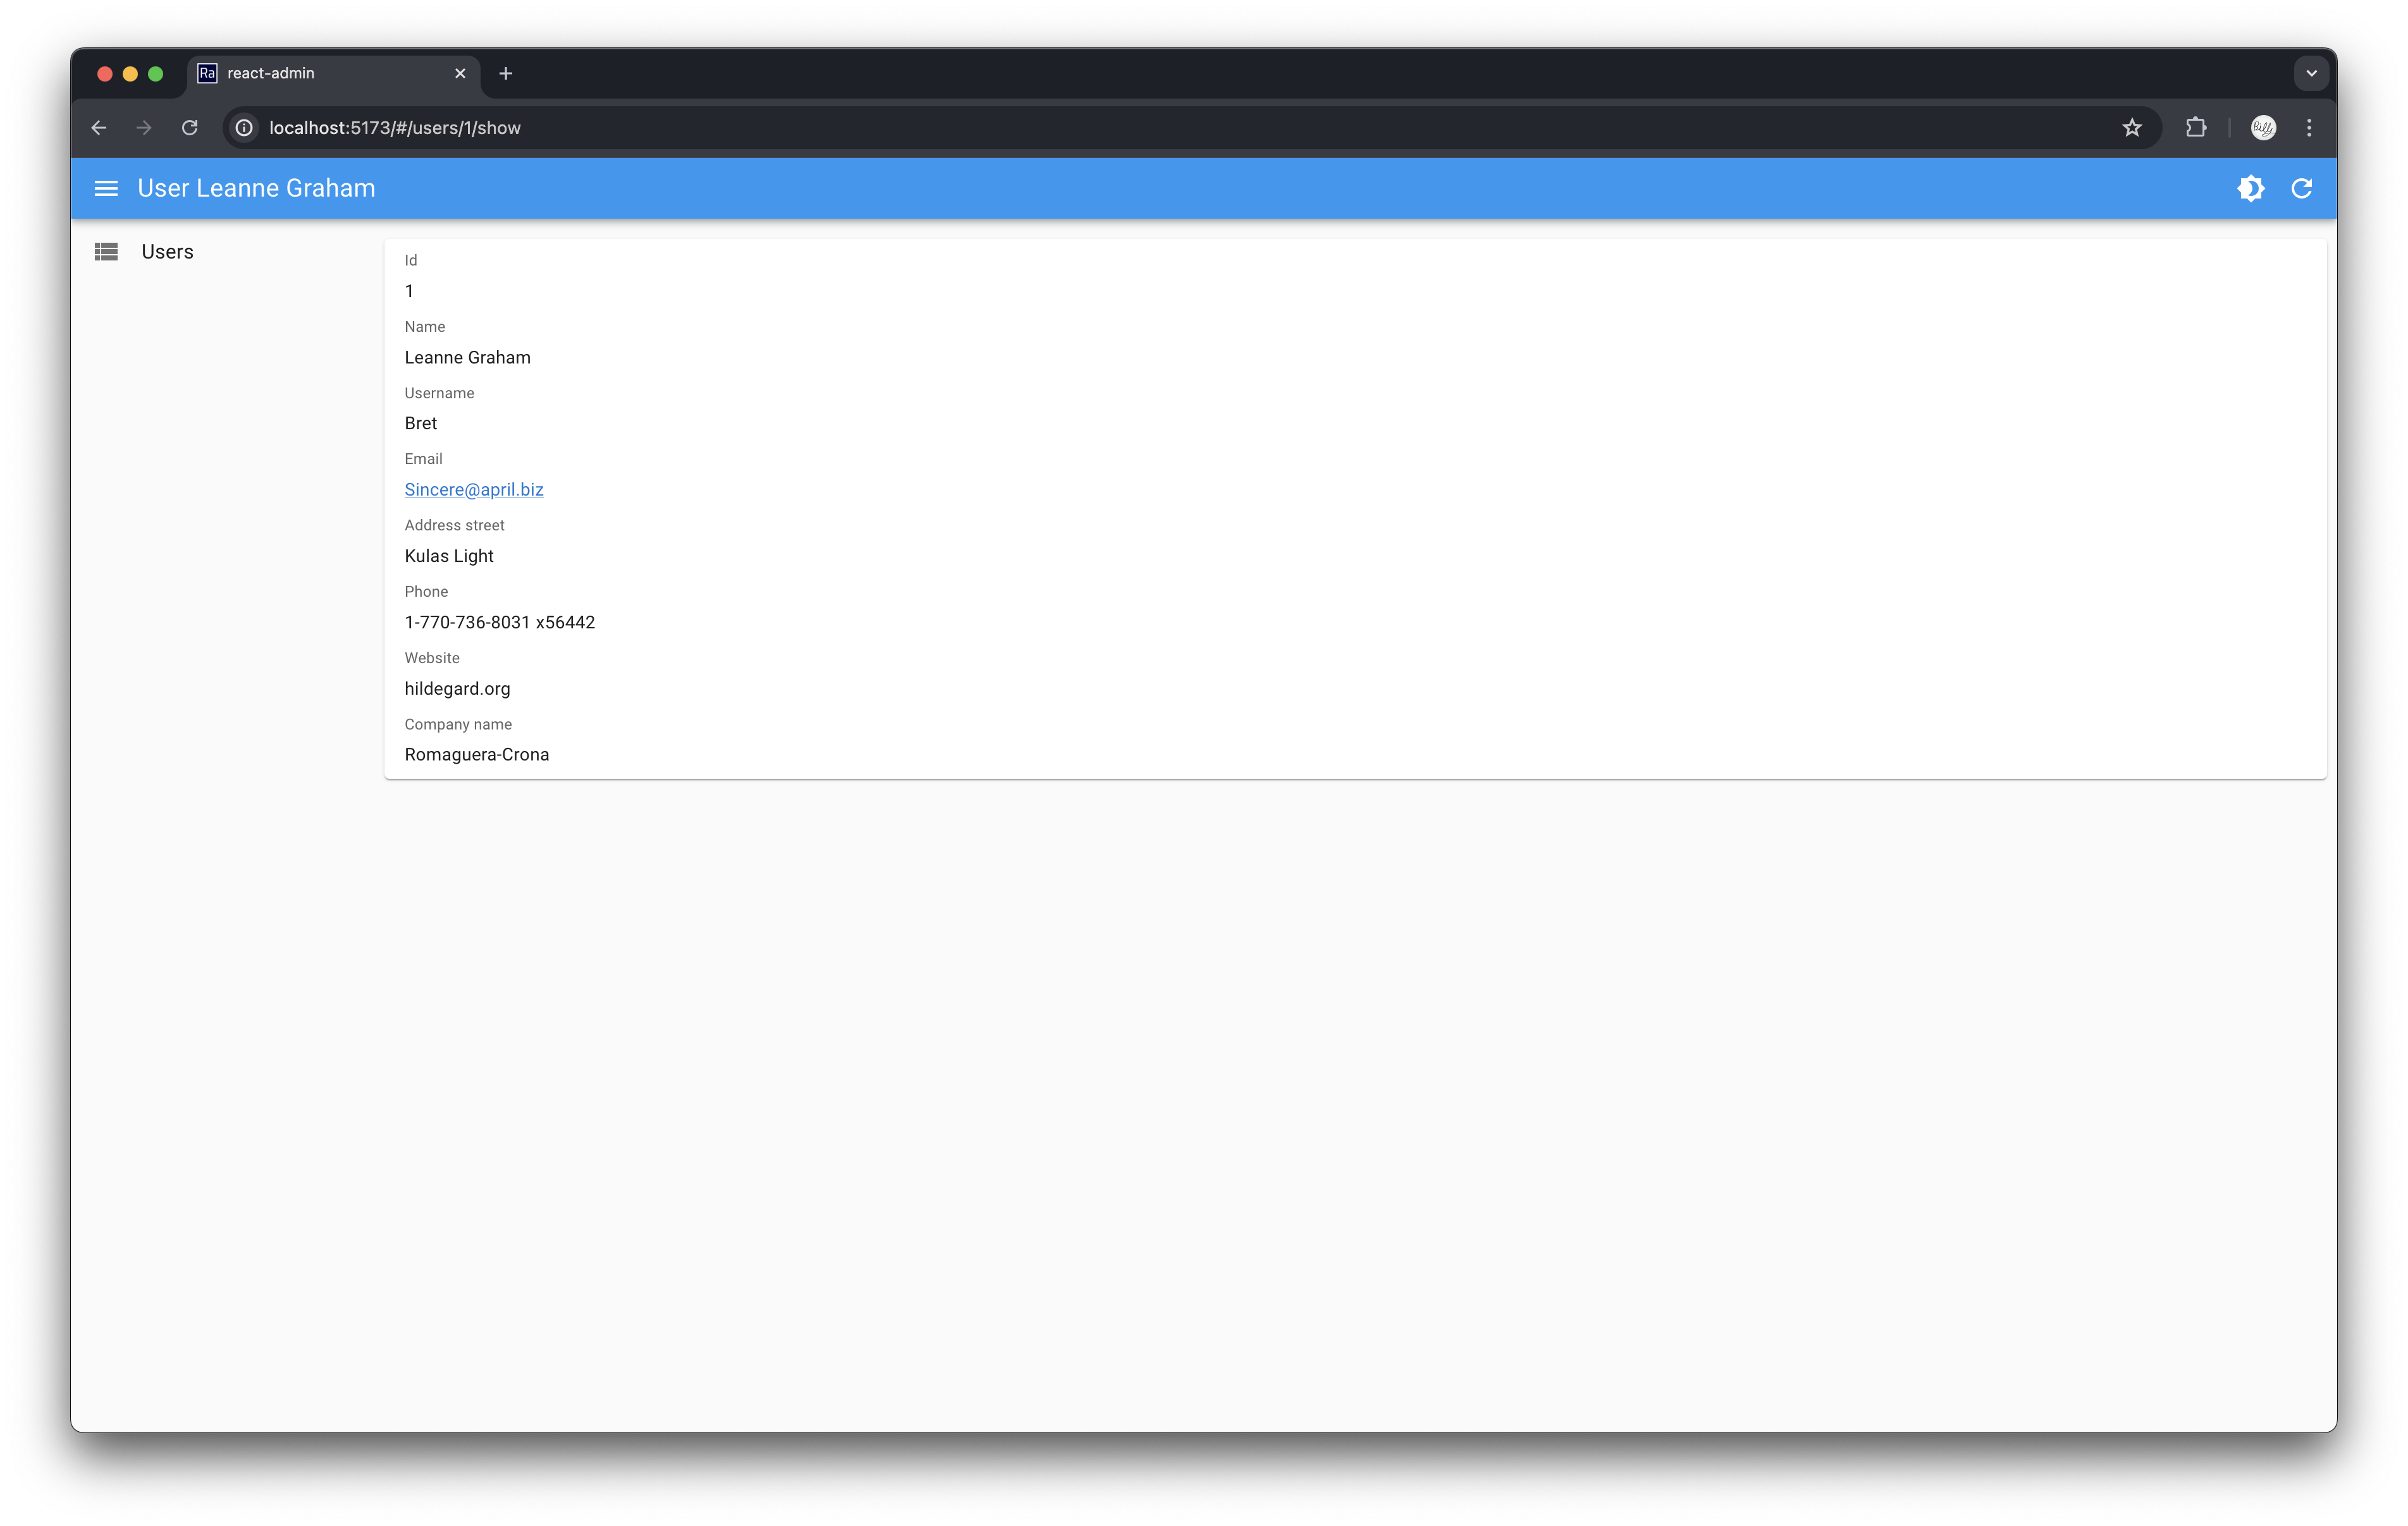2408x1526 pixels.
Task: Click the app bar refresh icon
Action: (x=2302, y=188)
